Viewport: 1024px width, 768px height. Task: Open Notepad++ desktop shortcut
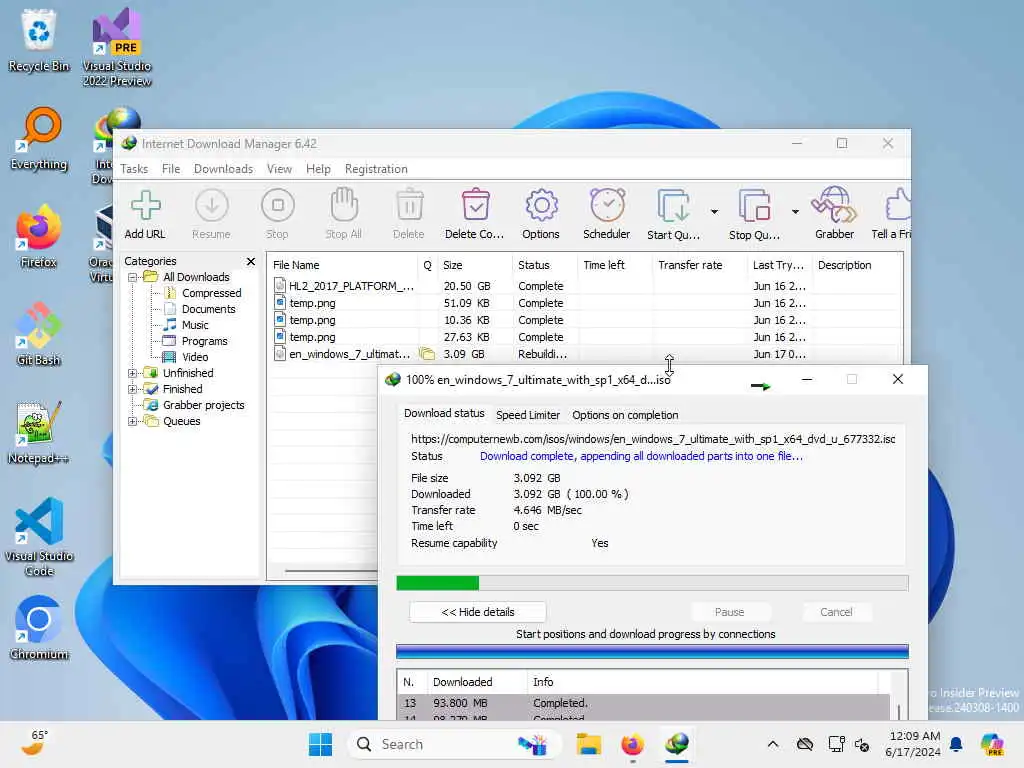click(39, 432)
